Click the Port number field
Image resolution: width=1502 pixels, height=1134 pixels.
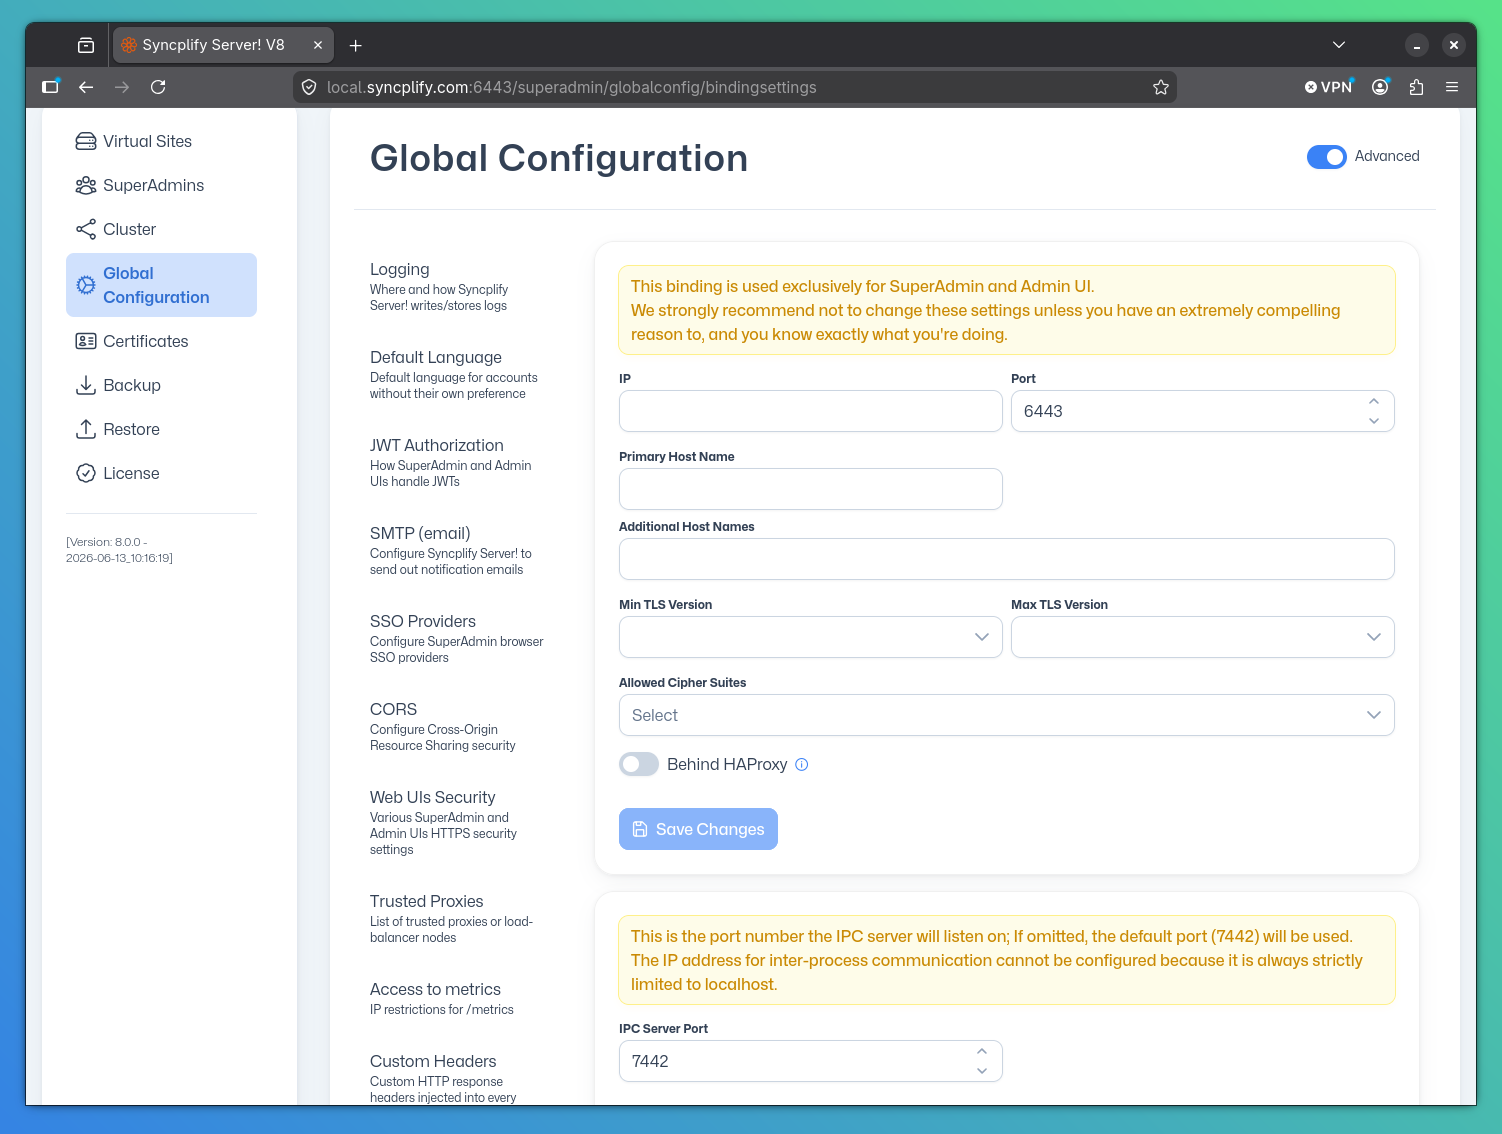[x=1202, y=411]
